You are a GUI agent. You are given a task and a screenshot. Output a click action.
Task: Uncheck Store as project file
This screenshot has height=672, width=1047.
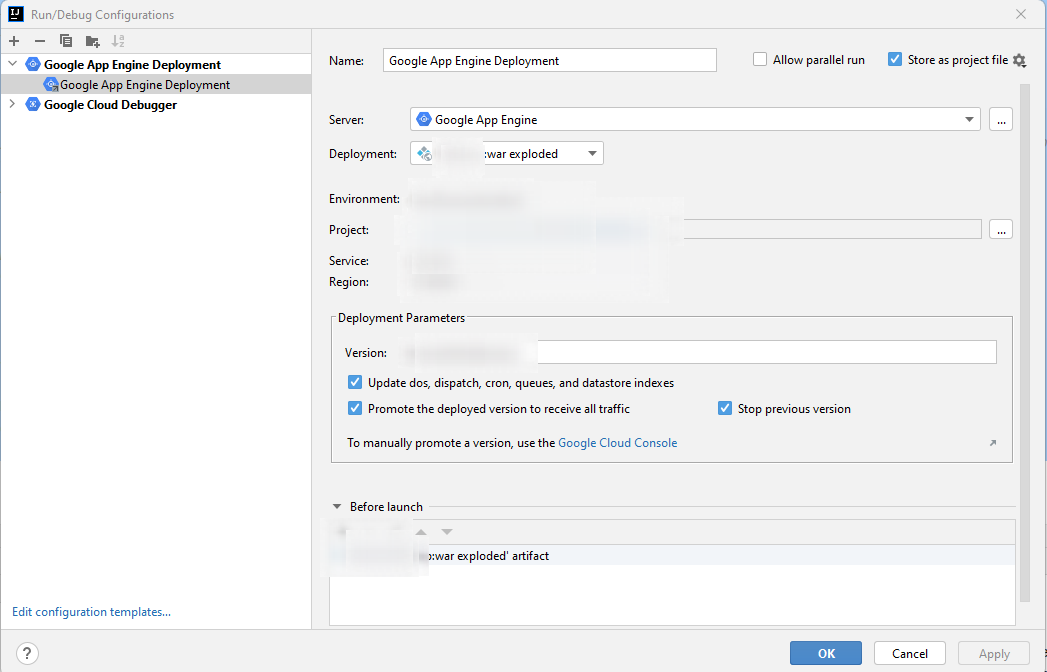(x=895, y=59)
